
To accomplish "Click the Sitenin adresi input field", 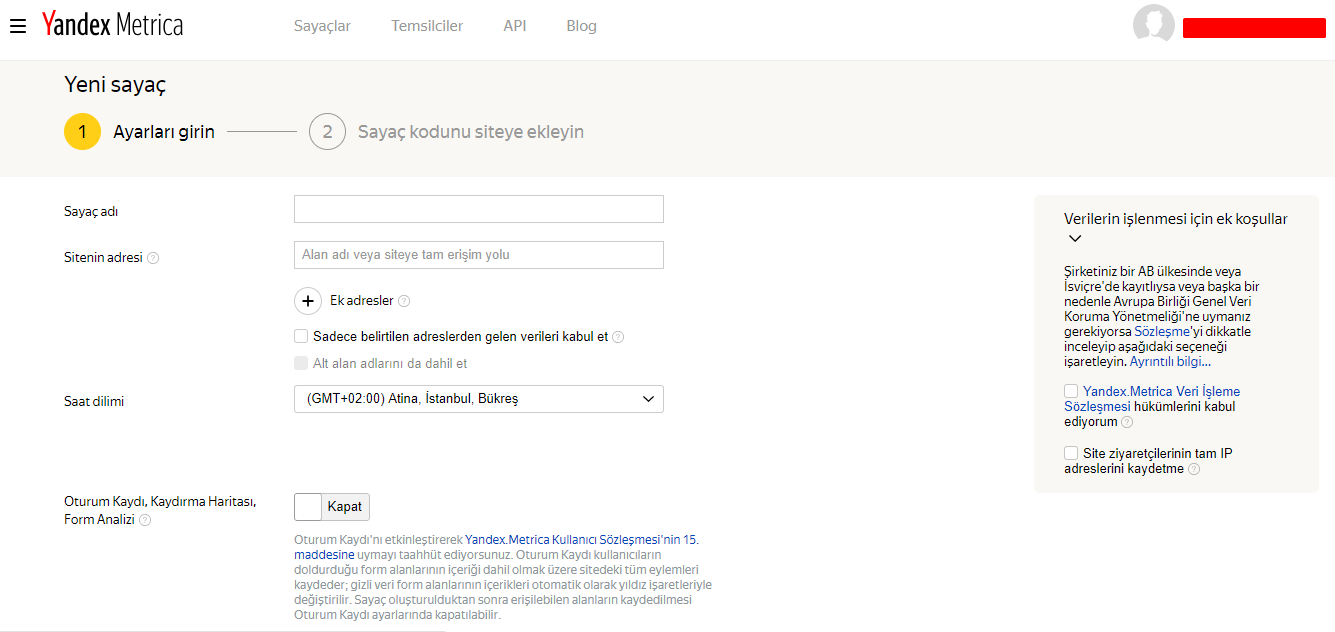I will pos(479,255).
